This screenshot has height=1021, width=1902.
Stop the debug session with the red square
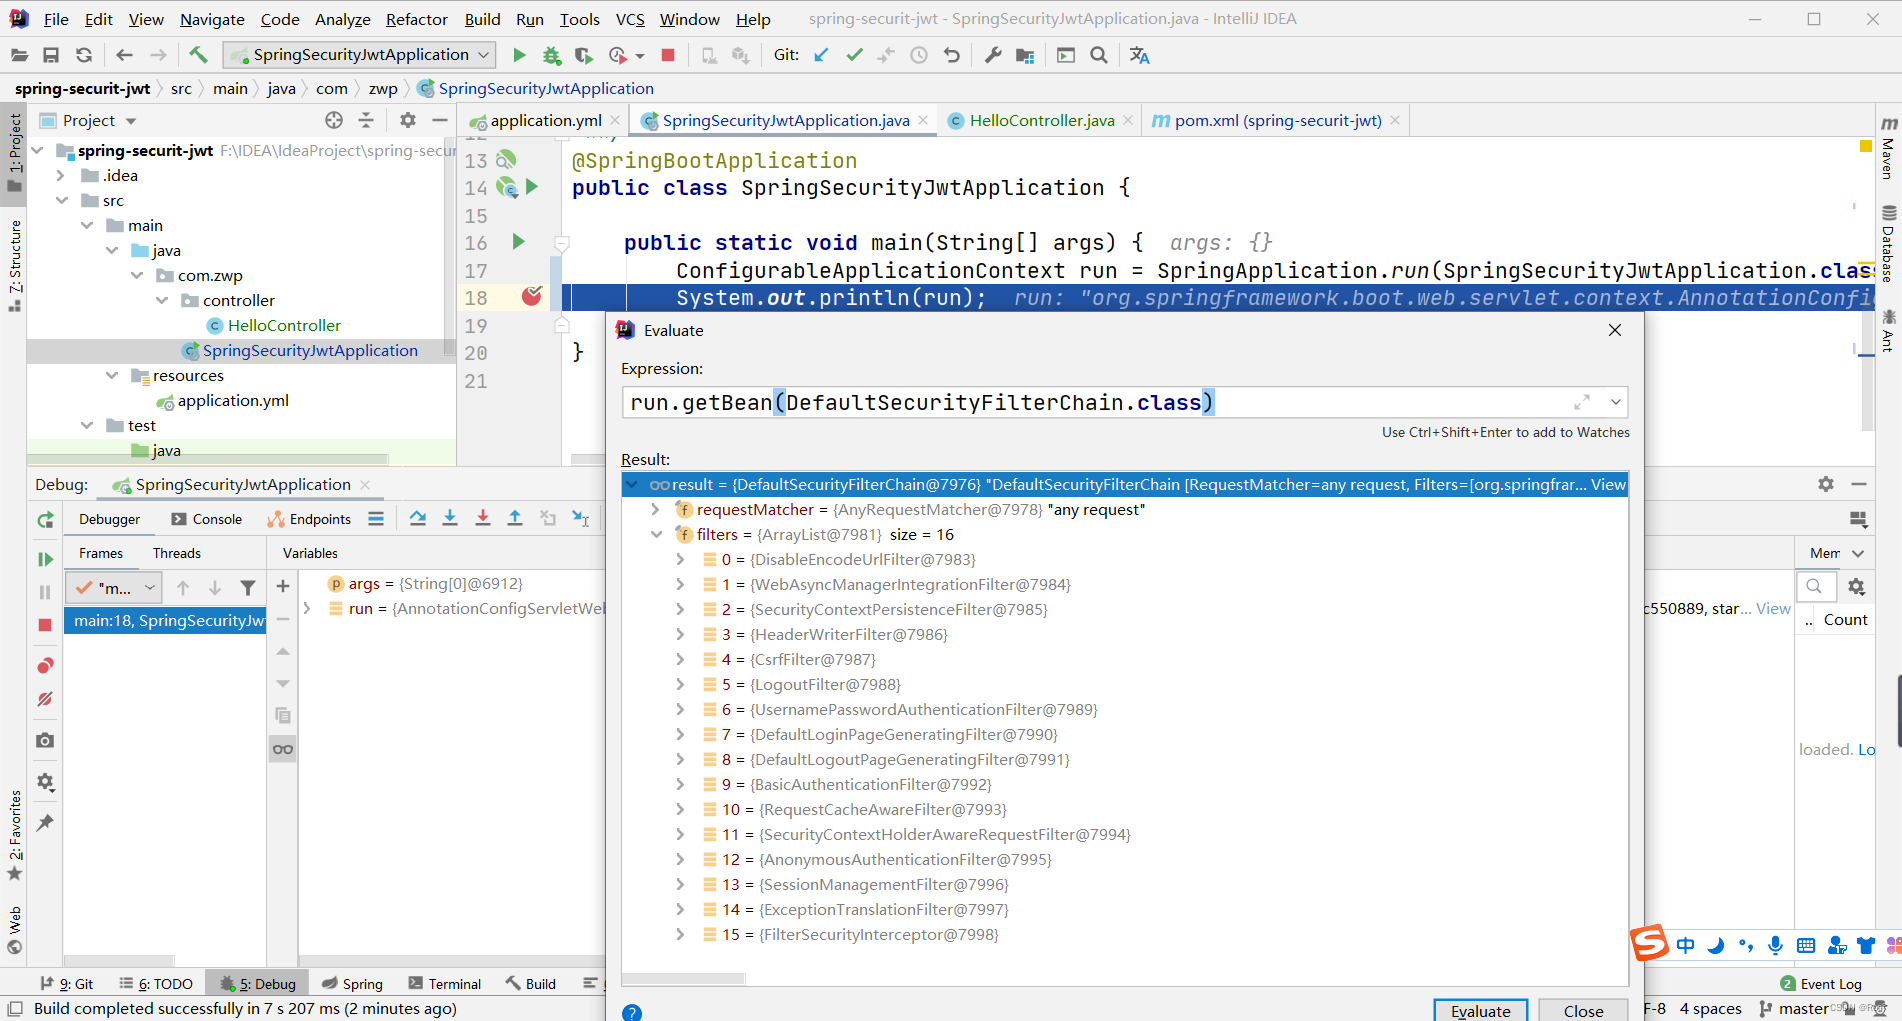coord(45,624)
